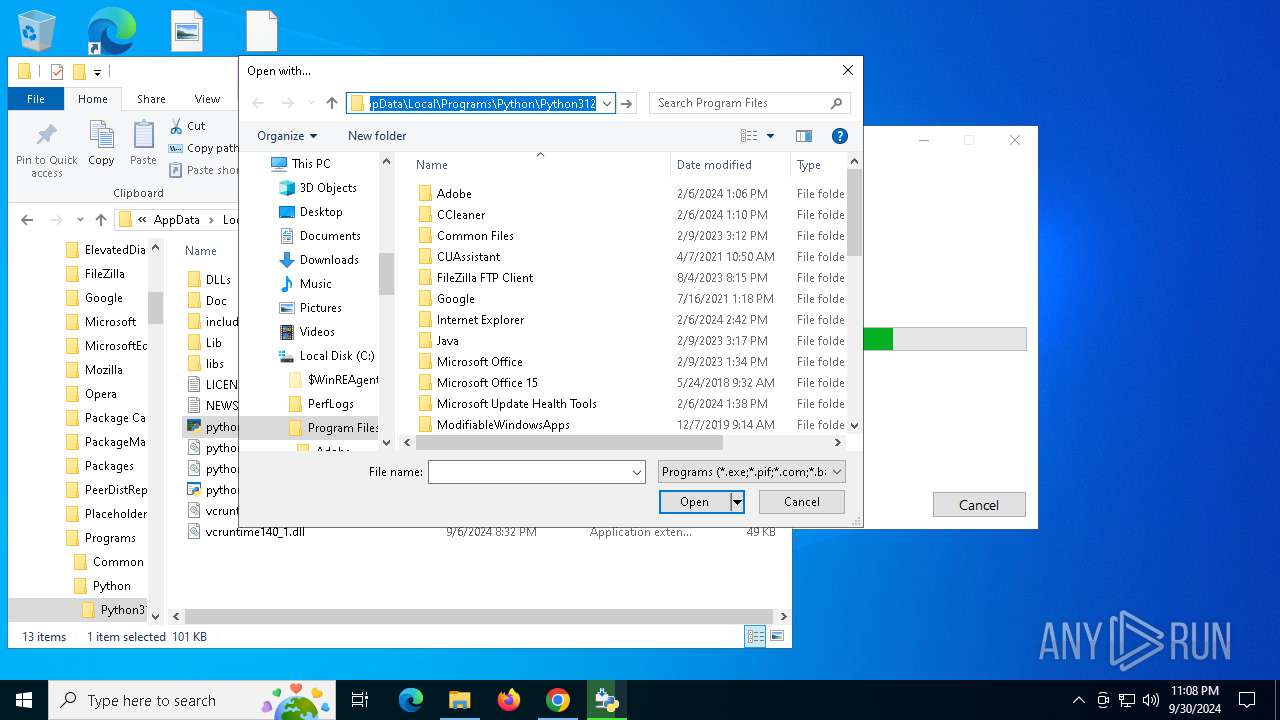Click the Go arrow next to address bar
The image size is (1280, 720).
627,103
